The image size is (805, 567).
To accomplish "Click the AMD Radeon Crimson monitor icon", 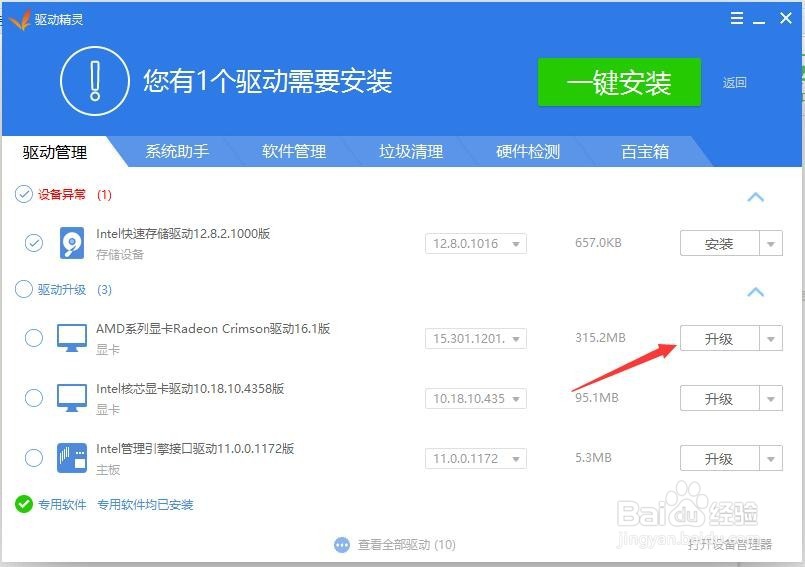I will (x=71, y=337).
